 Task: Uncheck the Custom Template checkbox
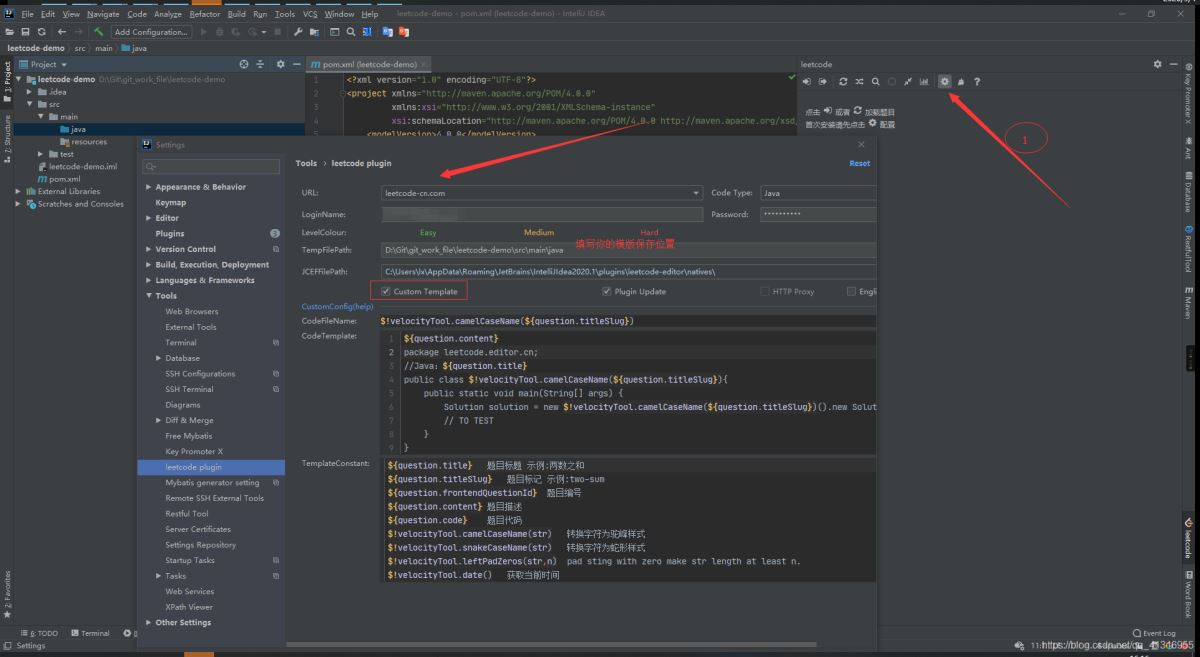click(x=386, y=291)
